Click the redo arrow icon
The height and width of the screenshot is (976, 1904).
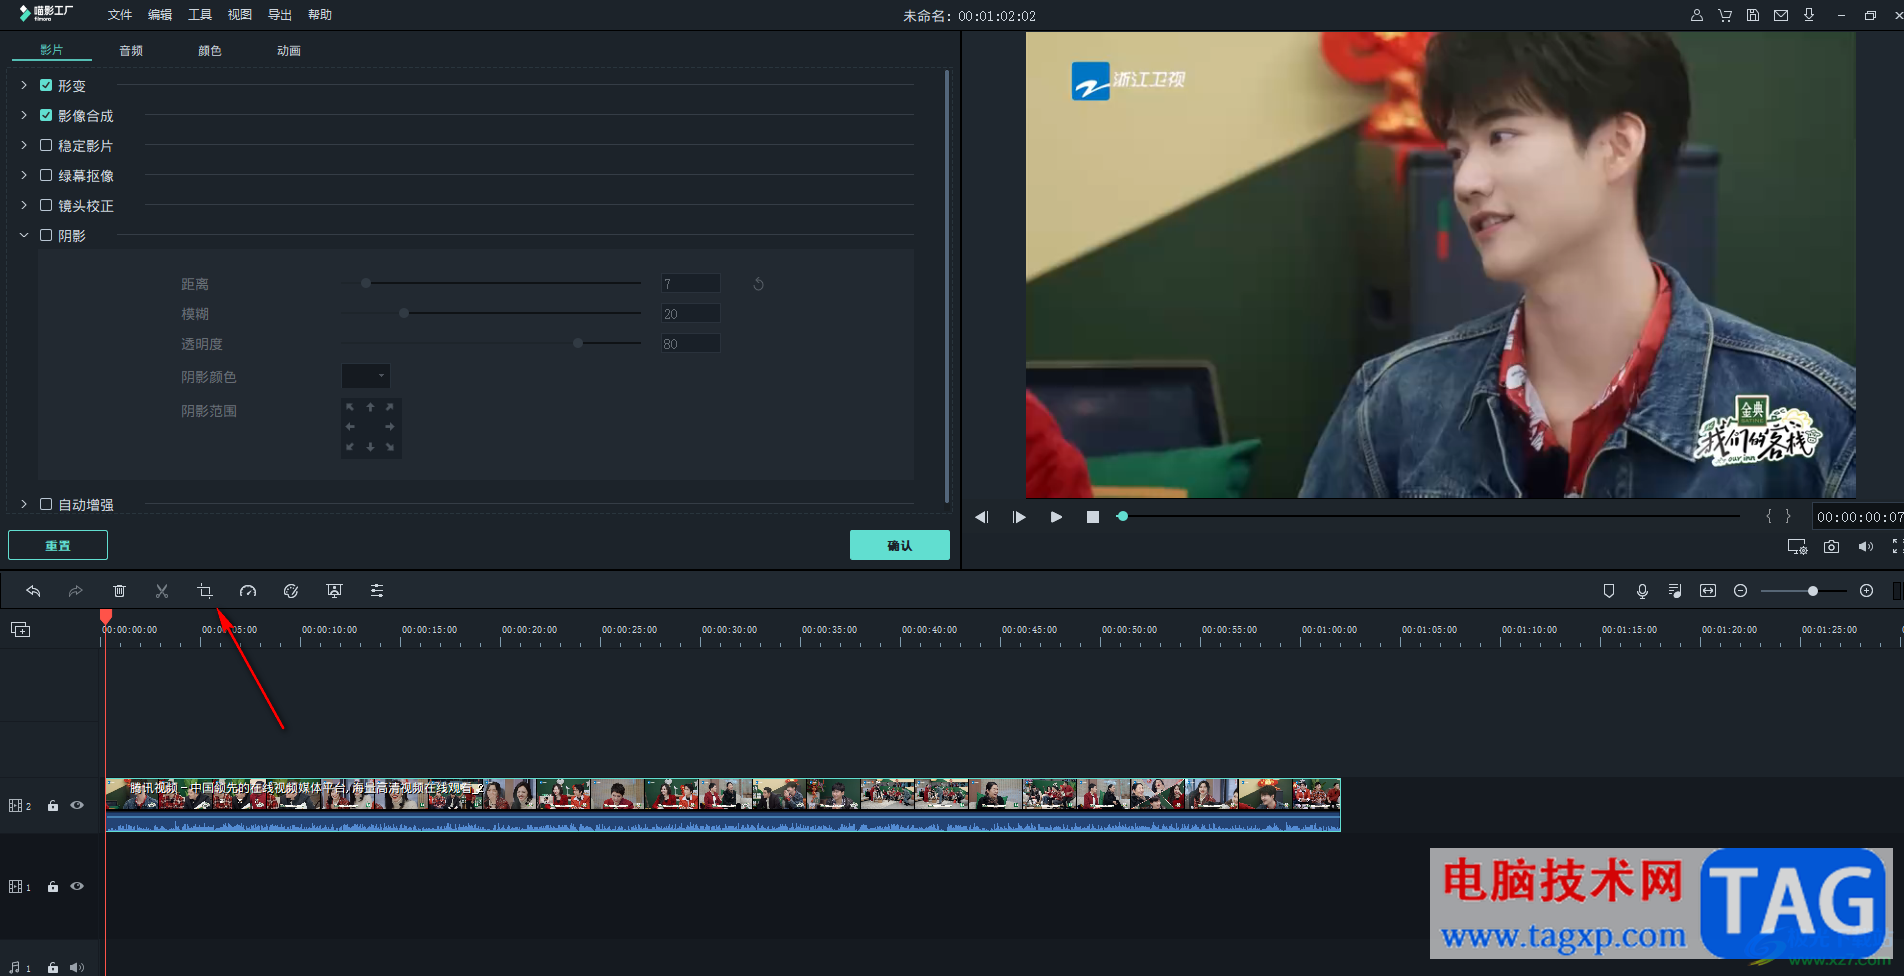click(75, 591)
